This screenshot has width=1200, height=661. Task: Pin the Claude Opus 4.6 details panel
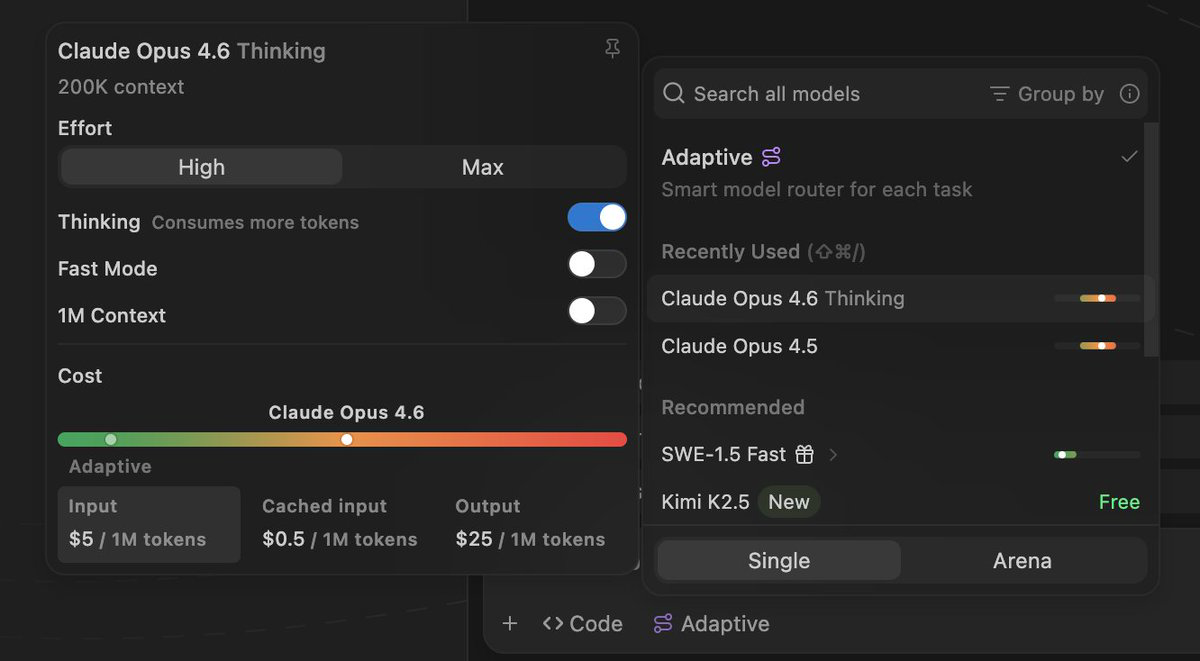[x=613, y=49]
